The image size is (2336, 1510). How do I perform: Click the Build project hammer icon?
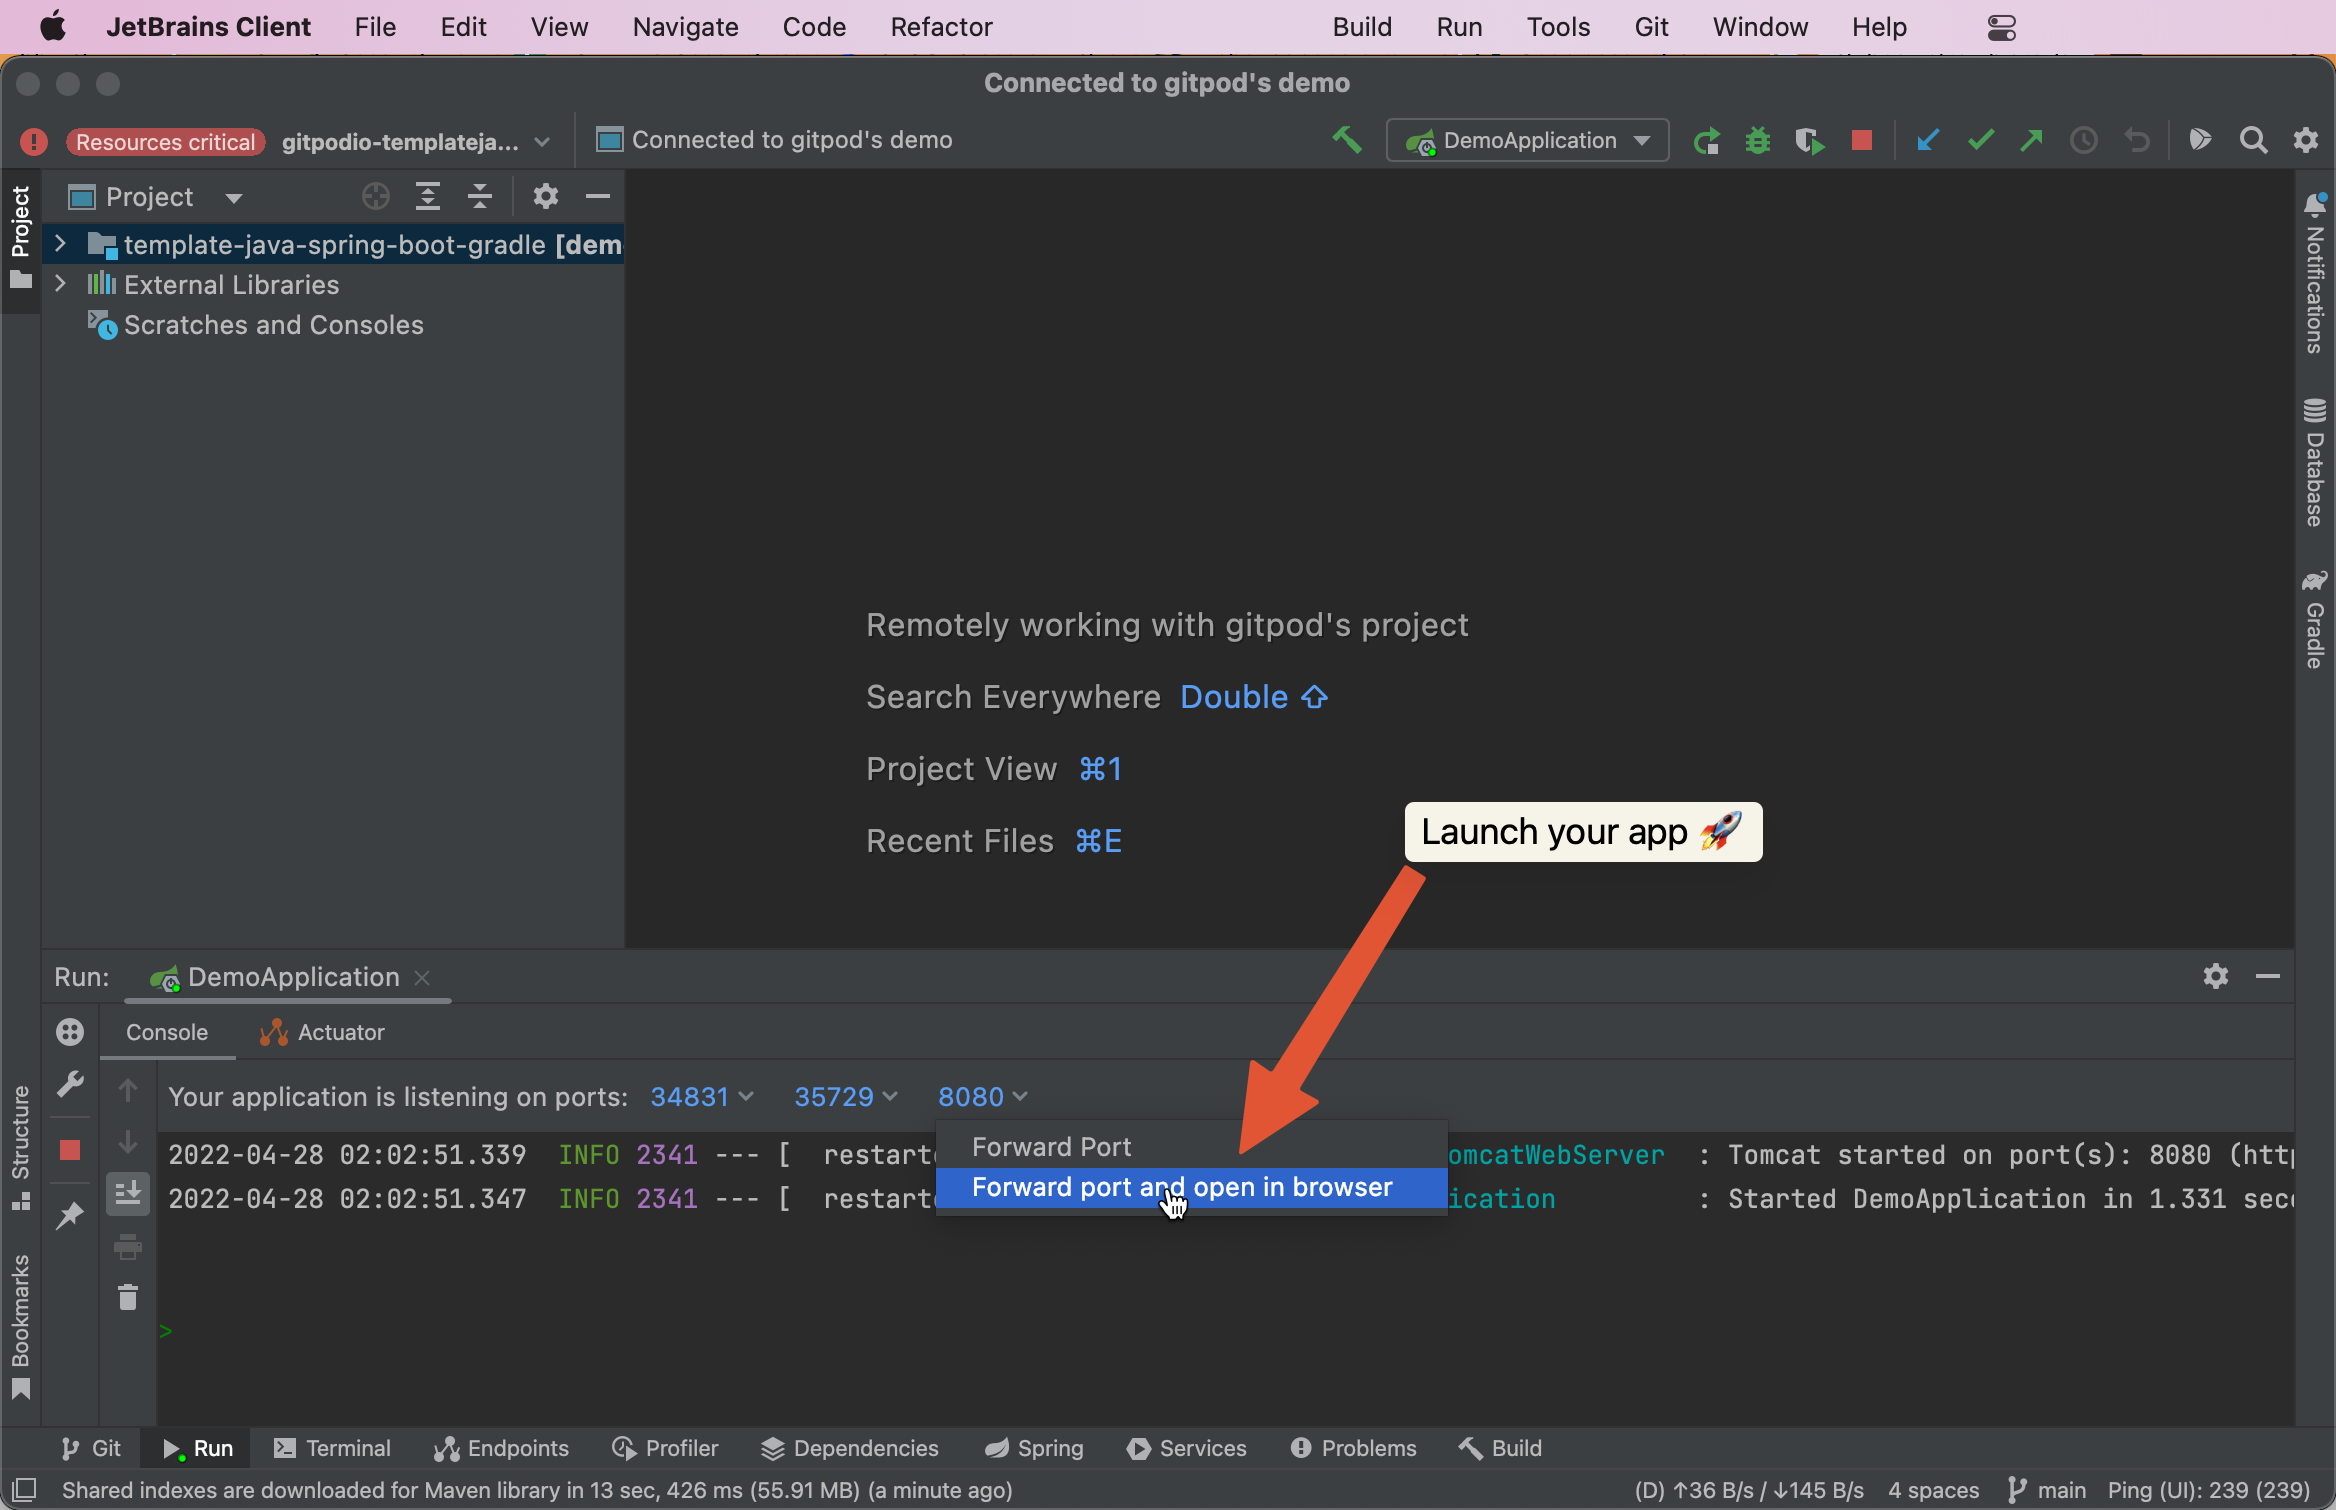(1347, 140)
